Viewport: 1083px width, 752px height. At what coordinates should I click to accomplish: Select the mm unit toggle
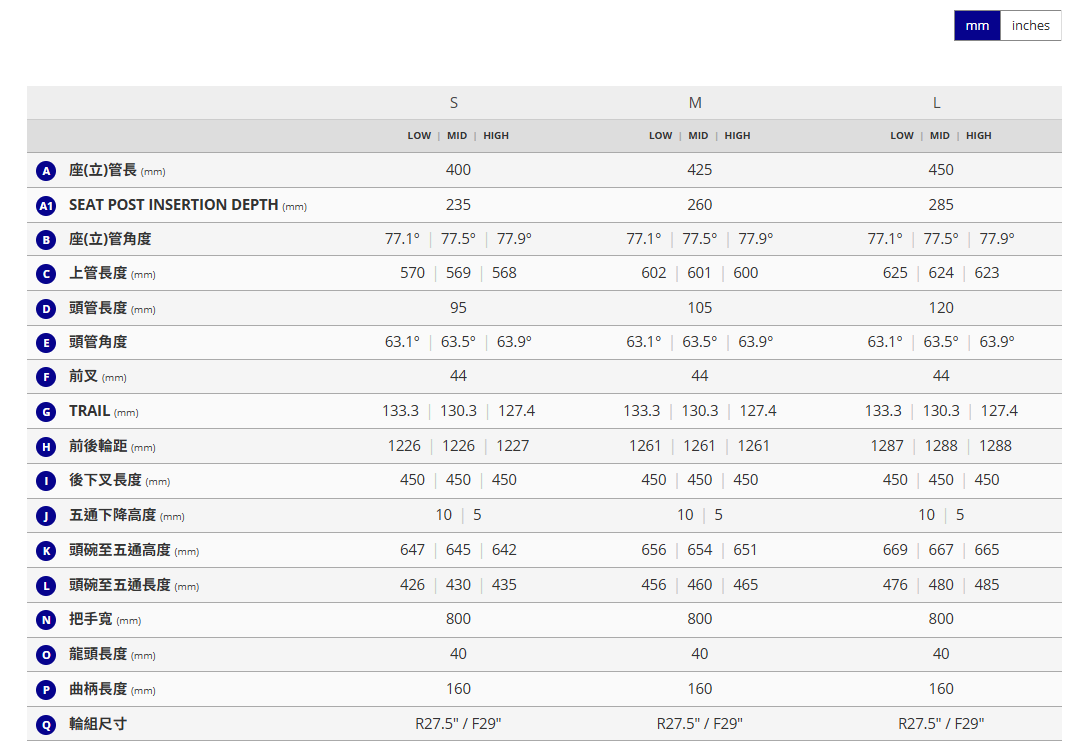[977, 26]
